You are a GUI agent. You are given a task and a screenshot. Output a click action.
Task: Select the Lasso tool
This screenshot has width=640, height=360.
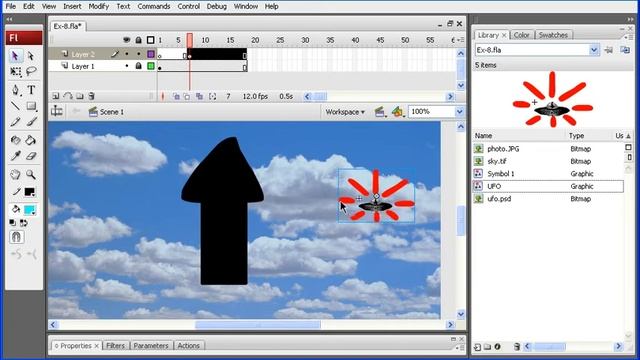click(31, 72)
